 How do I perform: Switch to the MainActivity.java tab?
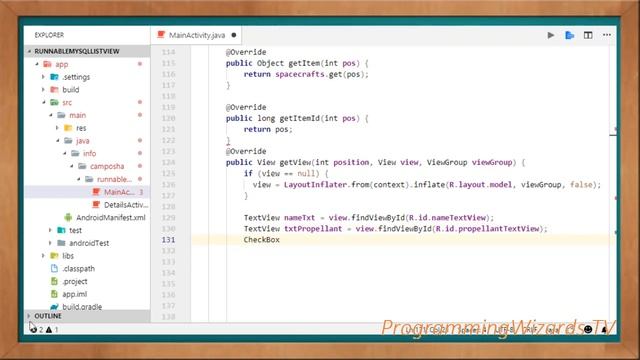coord(197,35)
